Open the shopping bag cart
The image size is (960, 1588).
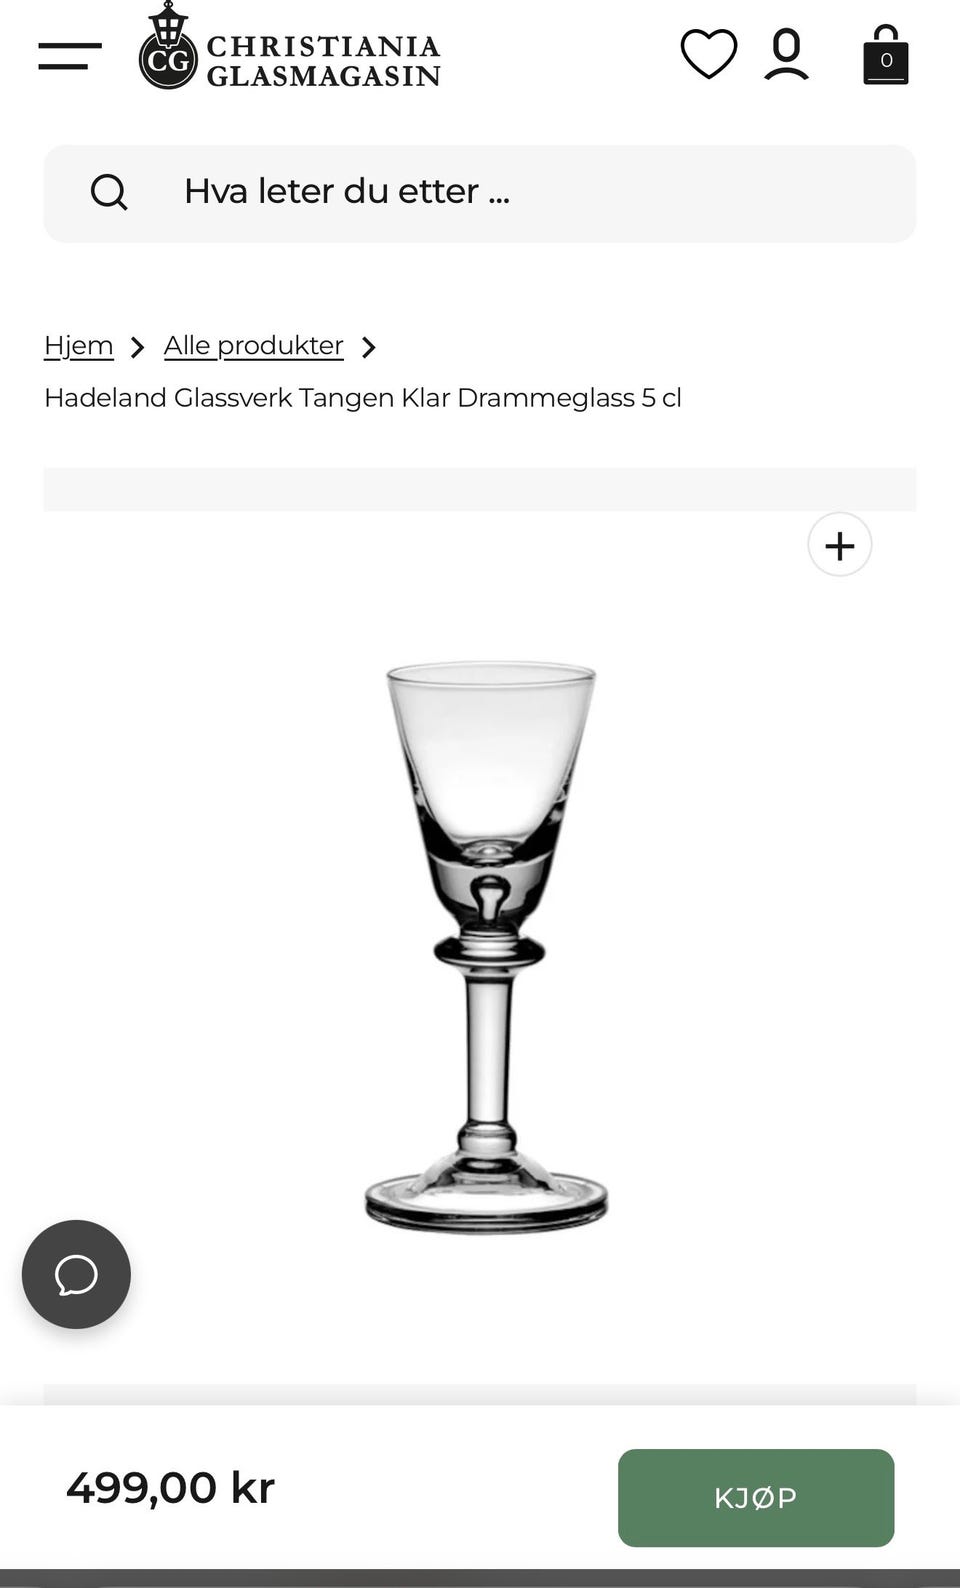coord(886,55)
